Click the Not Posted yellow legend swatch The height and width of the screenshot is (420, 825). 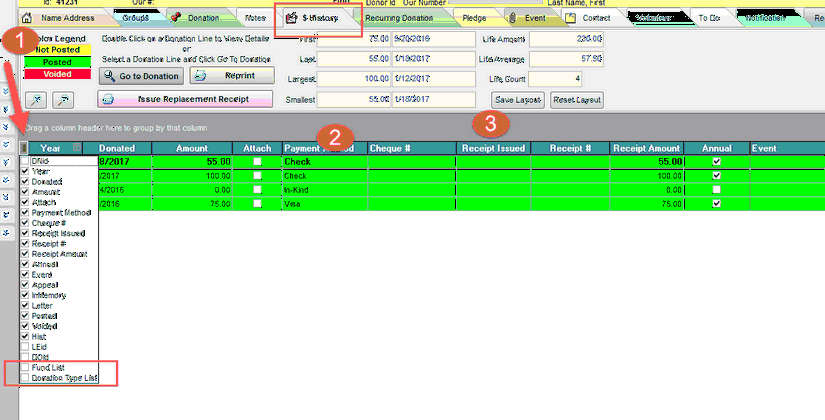[57, 49]
